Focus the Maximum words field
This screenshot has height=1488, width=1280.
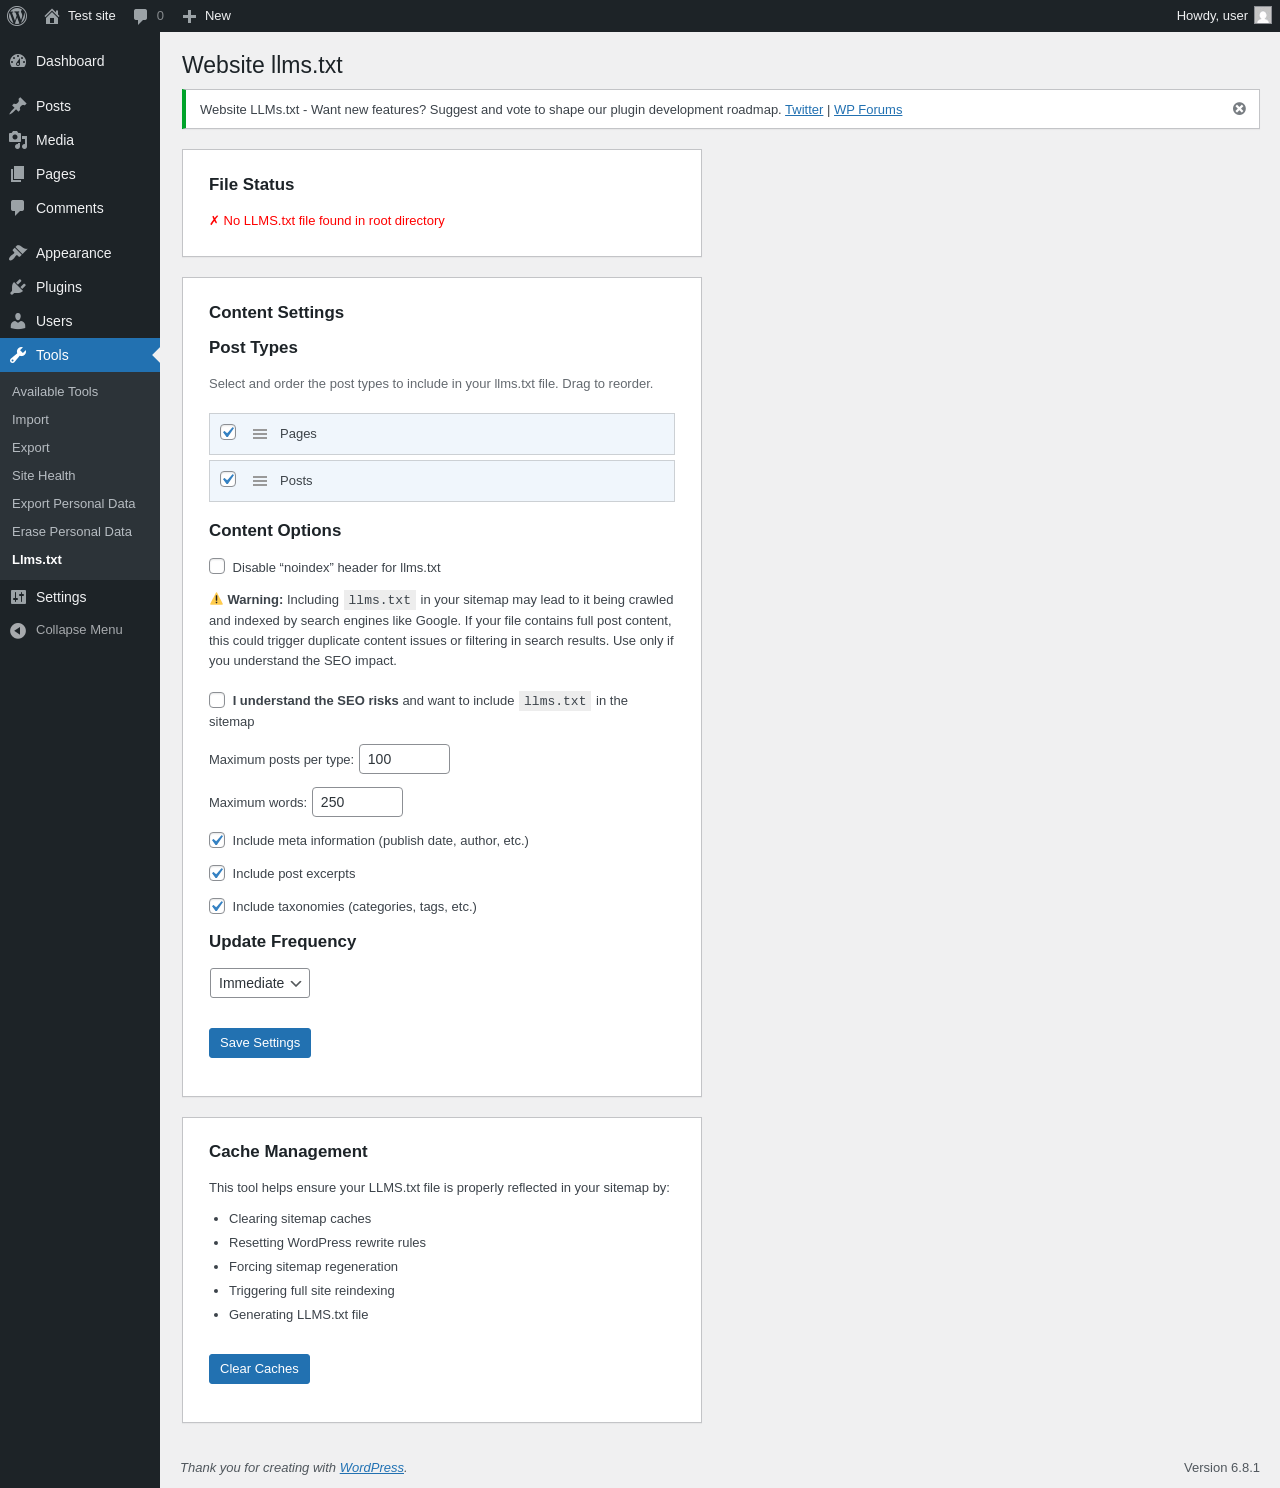[x=357, y=802]
